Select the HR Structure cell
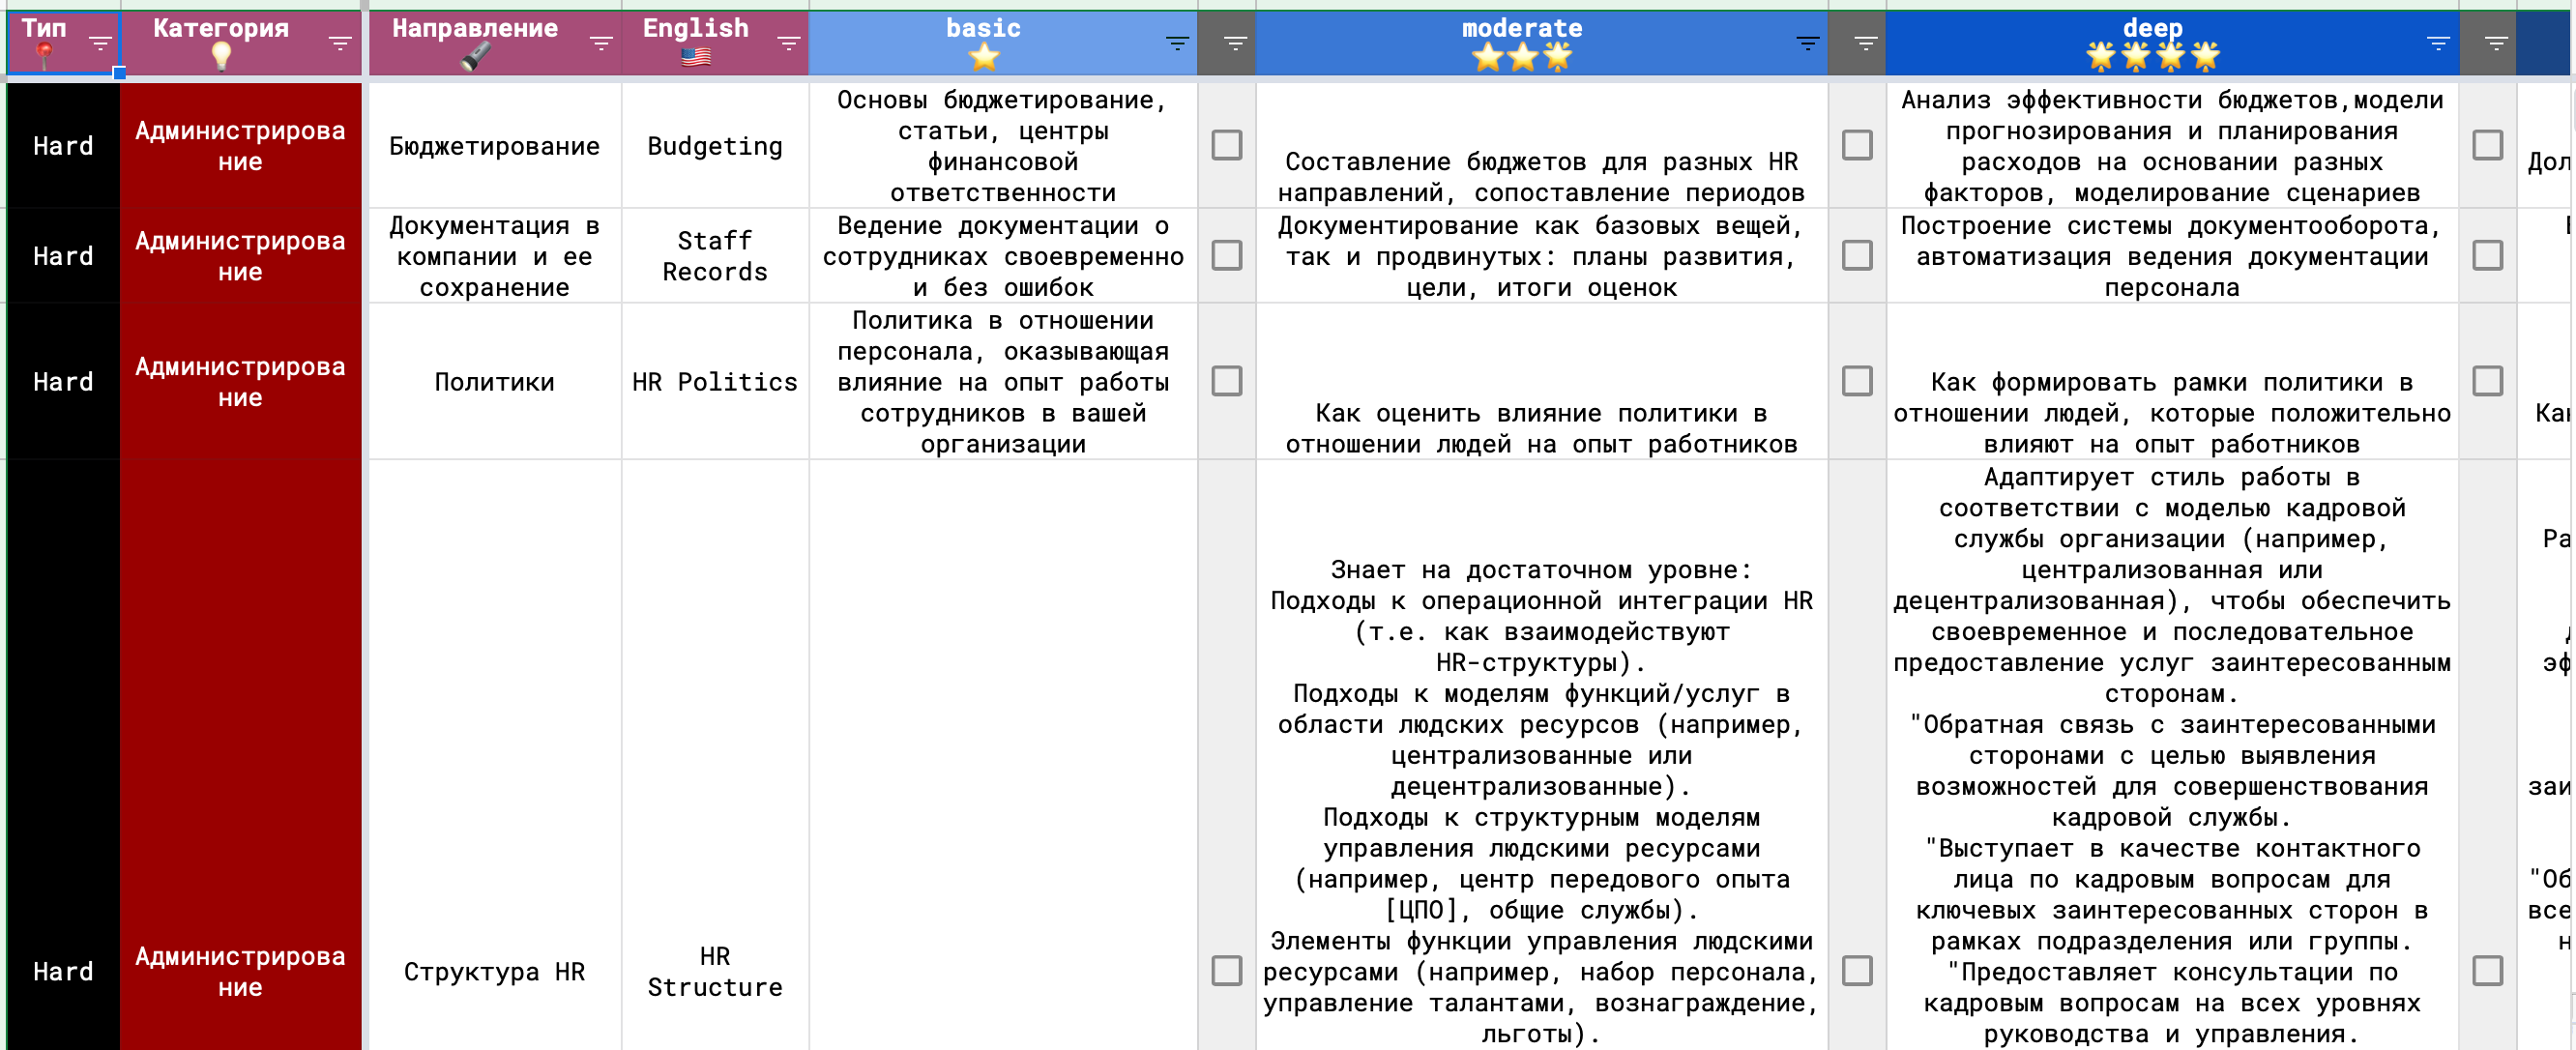The width and height of the screenshot is (2576, 1050). coord(715,755)
